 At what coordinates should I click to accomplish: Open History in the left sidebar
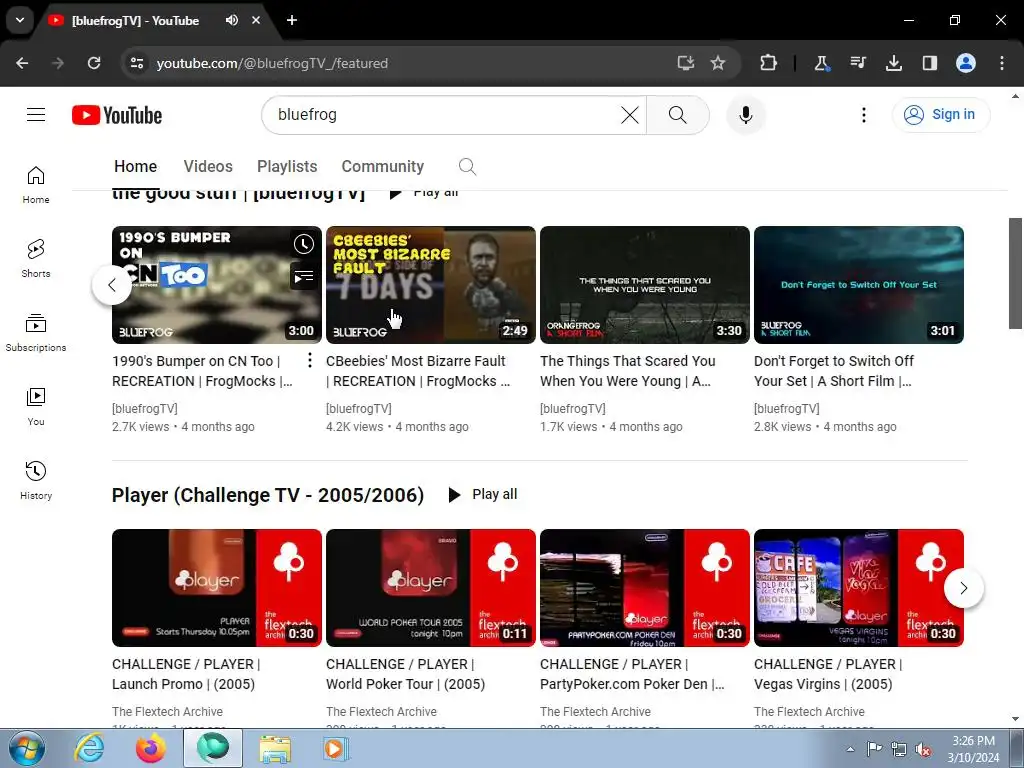point(36,480)
